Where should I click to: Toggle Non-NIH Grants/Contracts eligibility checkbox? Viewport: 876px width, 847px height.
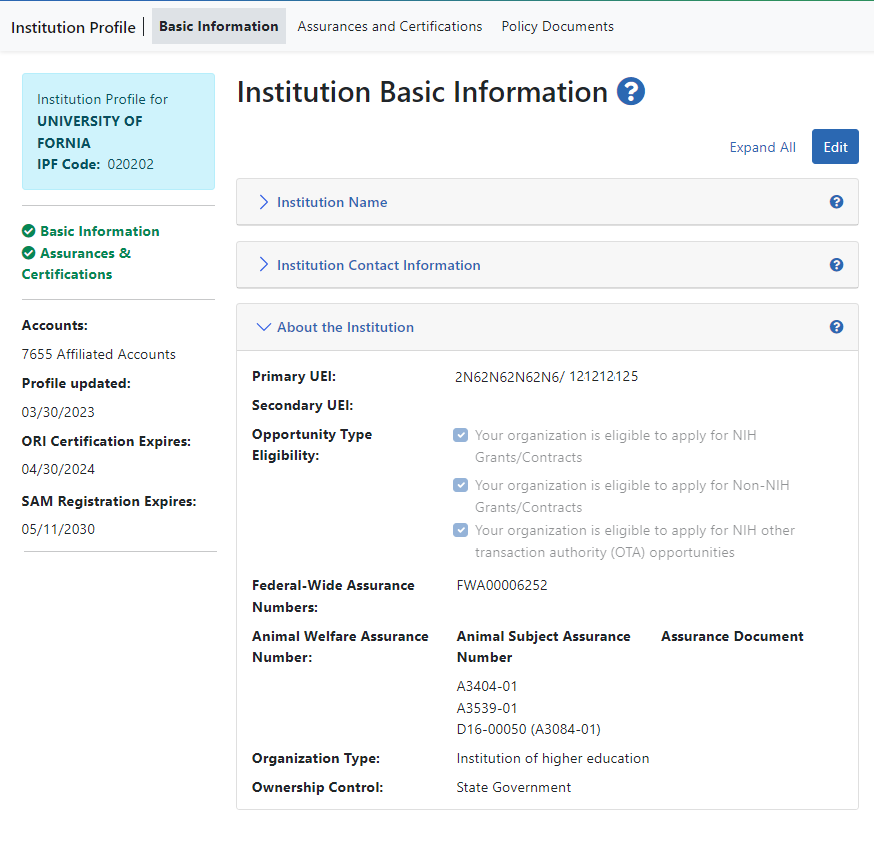[460, 486]
